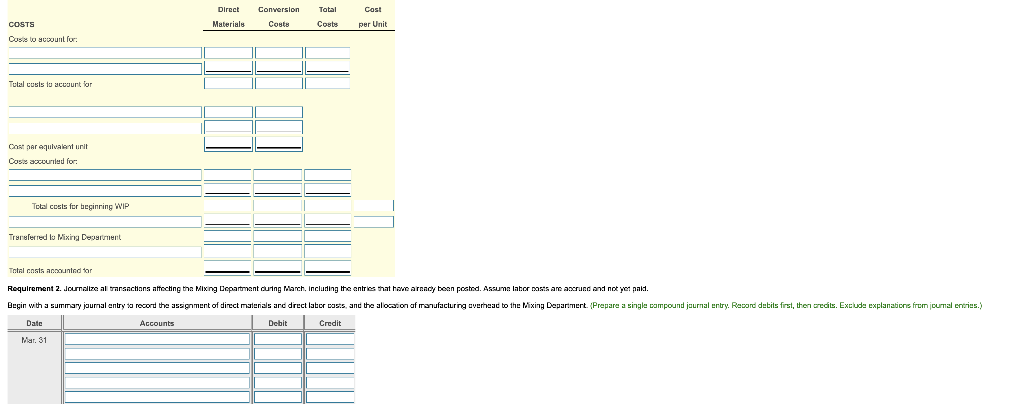Click the 'Requirement 2.' heading text

click(x=34, y=288)
